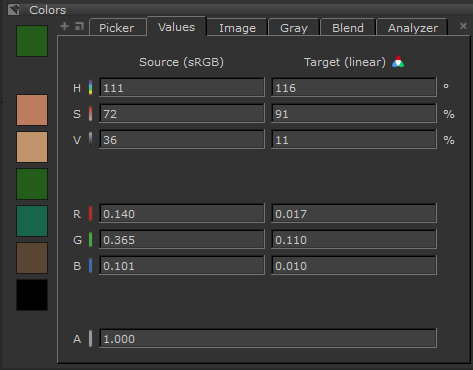Click the Target (linear) column header

(345, 62)
